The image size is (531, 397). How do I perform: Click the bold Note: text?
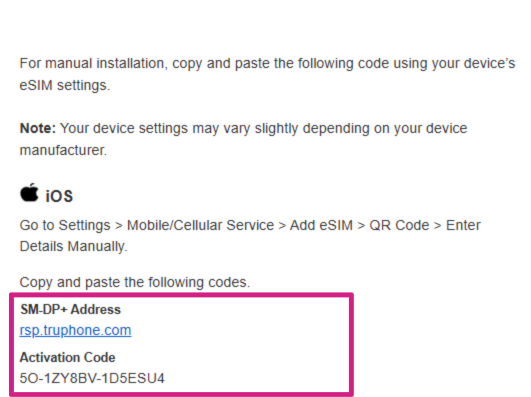point(38,128)
